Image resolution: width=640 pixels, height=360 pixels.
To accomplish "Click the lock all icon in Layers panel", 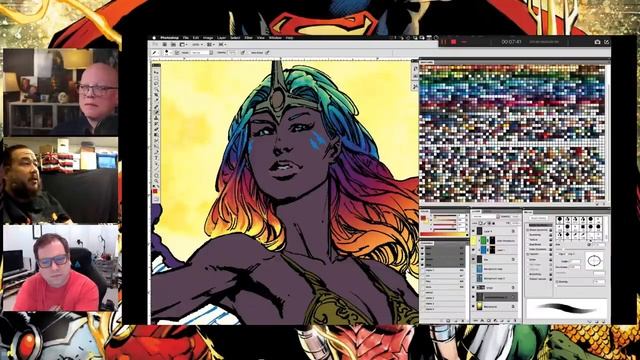I will click(x=493, y=223).
